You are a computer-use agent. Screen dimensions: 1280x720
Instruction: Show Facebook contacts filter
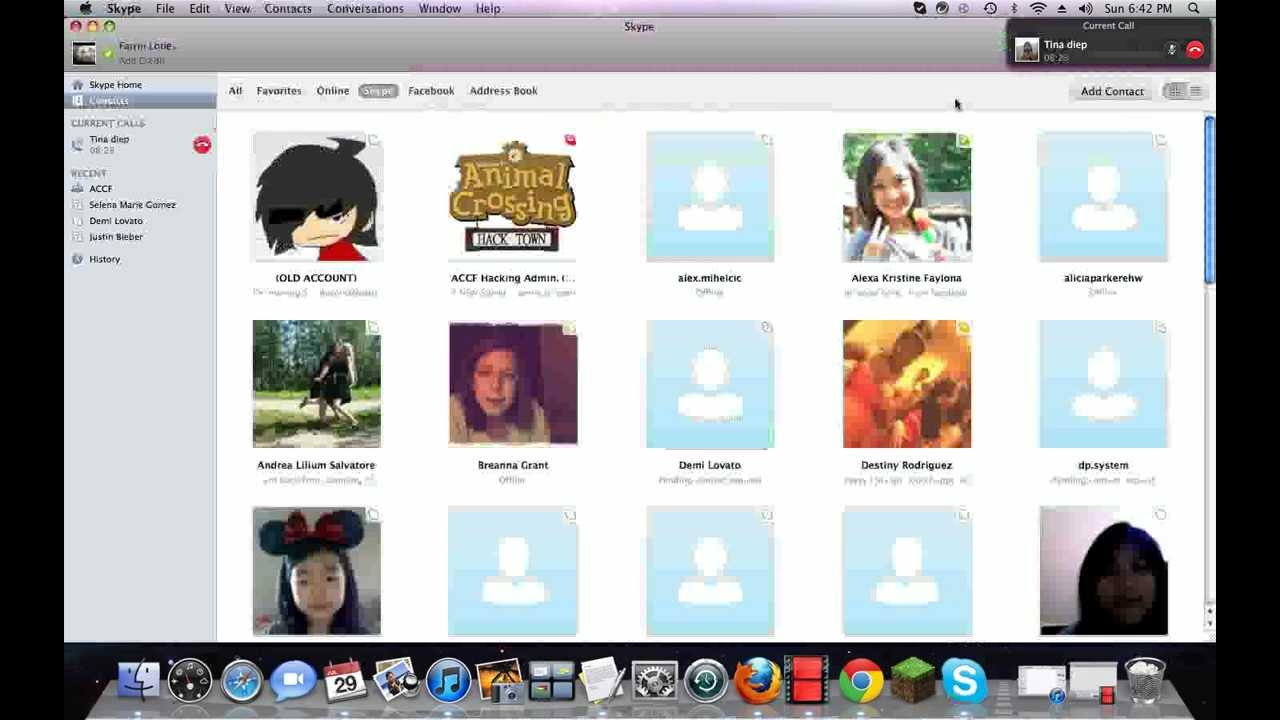pyautogui.click(x=431, y=91)
